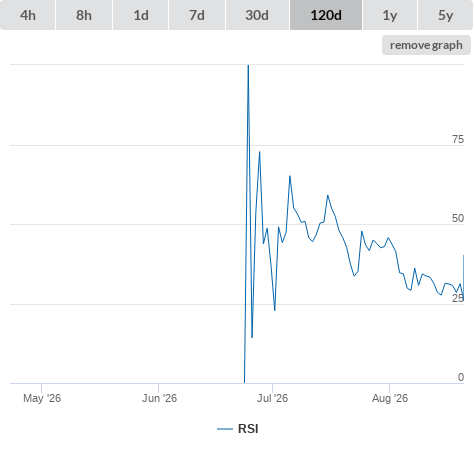Click the active 120d tab
Viewport: 474px width, 455px height.
pos(326,15)
